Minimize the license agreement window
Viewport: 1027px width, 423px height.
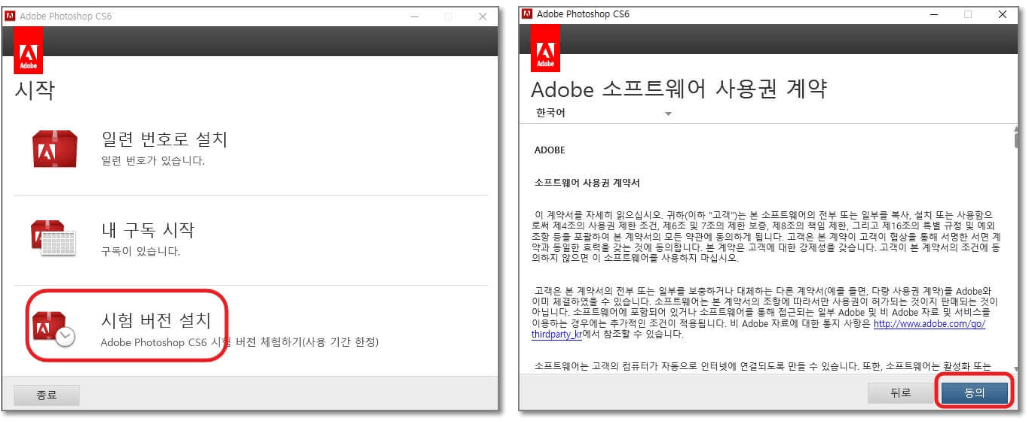pyautogui.click(x=933, y=14)
